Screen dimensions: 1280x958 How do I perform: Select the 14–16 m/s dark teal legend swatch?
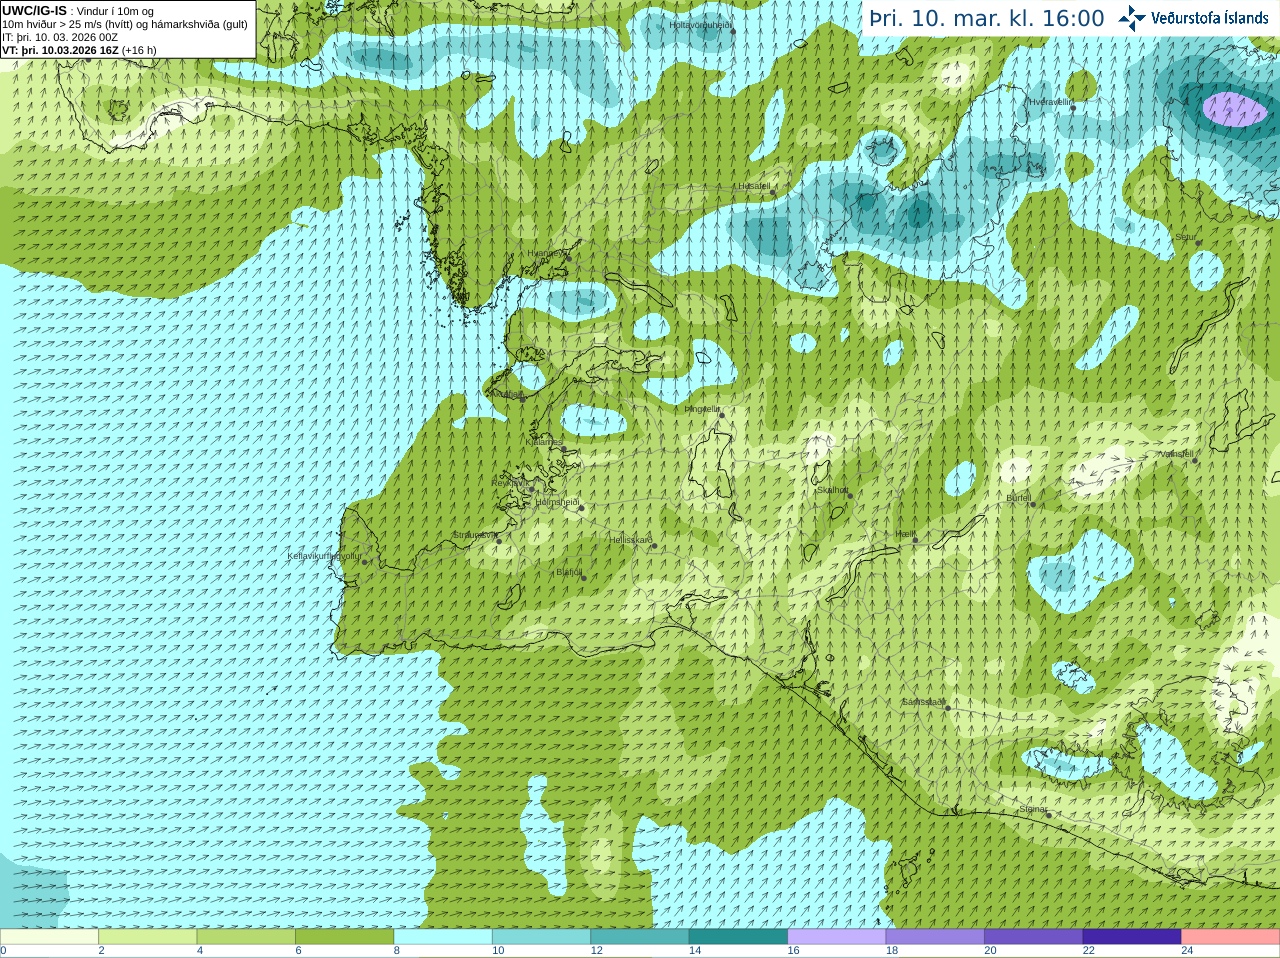pos(738,937)
